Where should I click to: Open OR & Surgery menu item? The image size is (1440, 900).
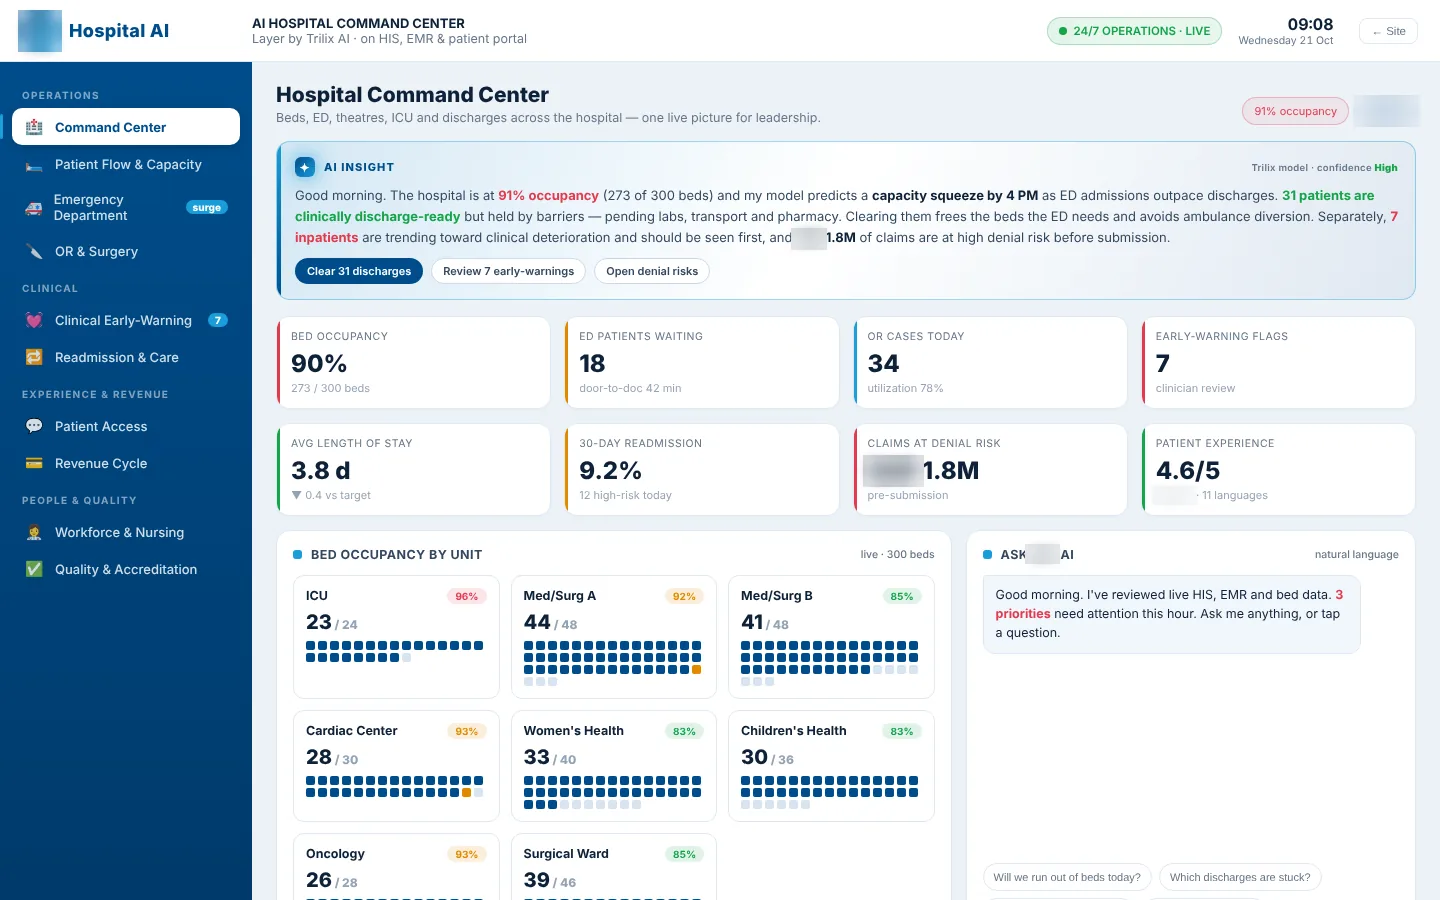point(126,252)
